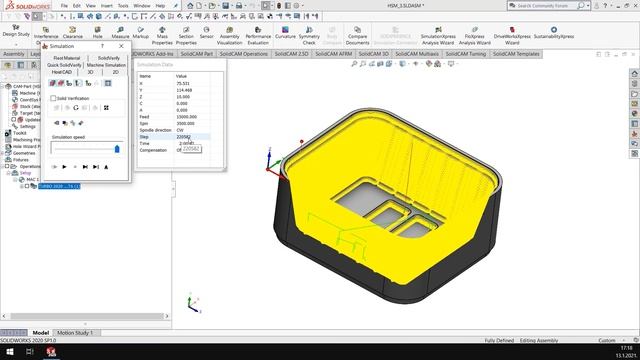Launch FloXpress Analysis Wizard
The width and height of the screenshot is (640, 360).
click(475, 36)
